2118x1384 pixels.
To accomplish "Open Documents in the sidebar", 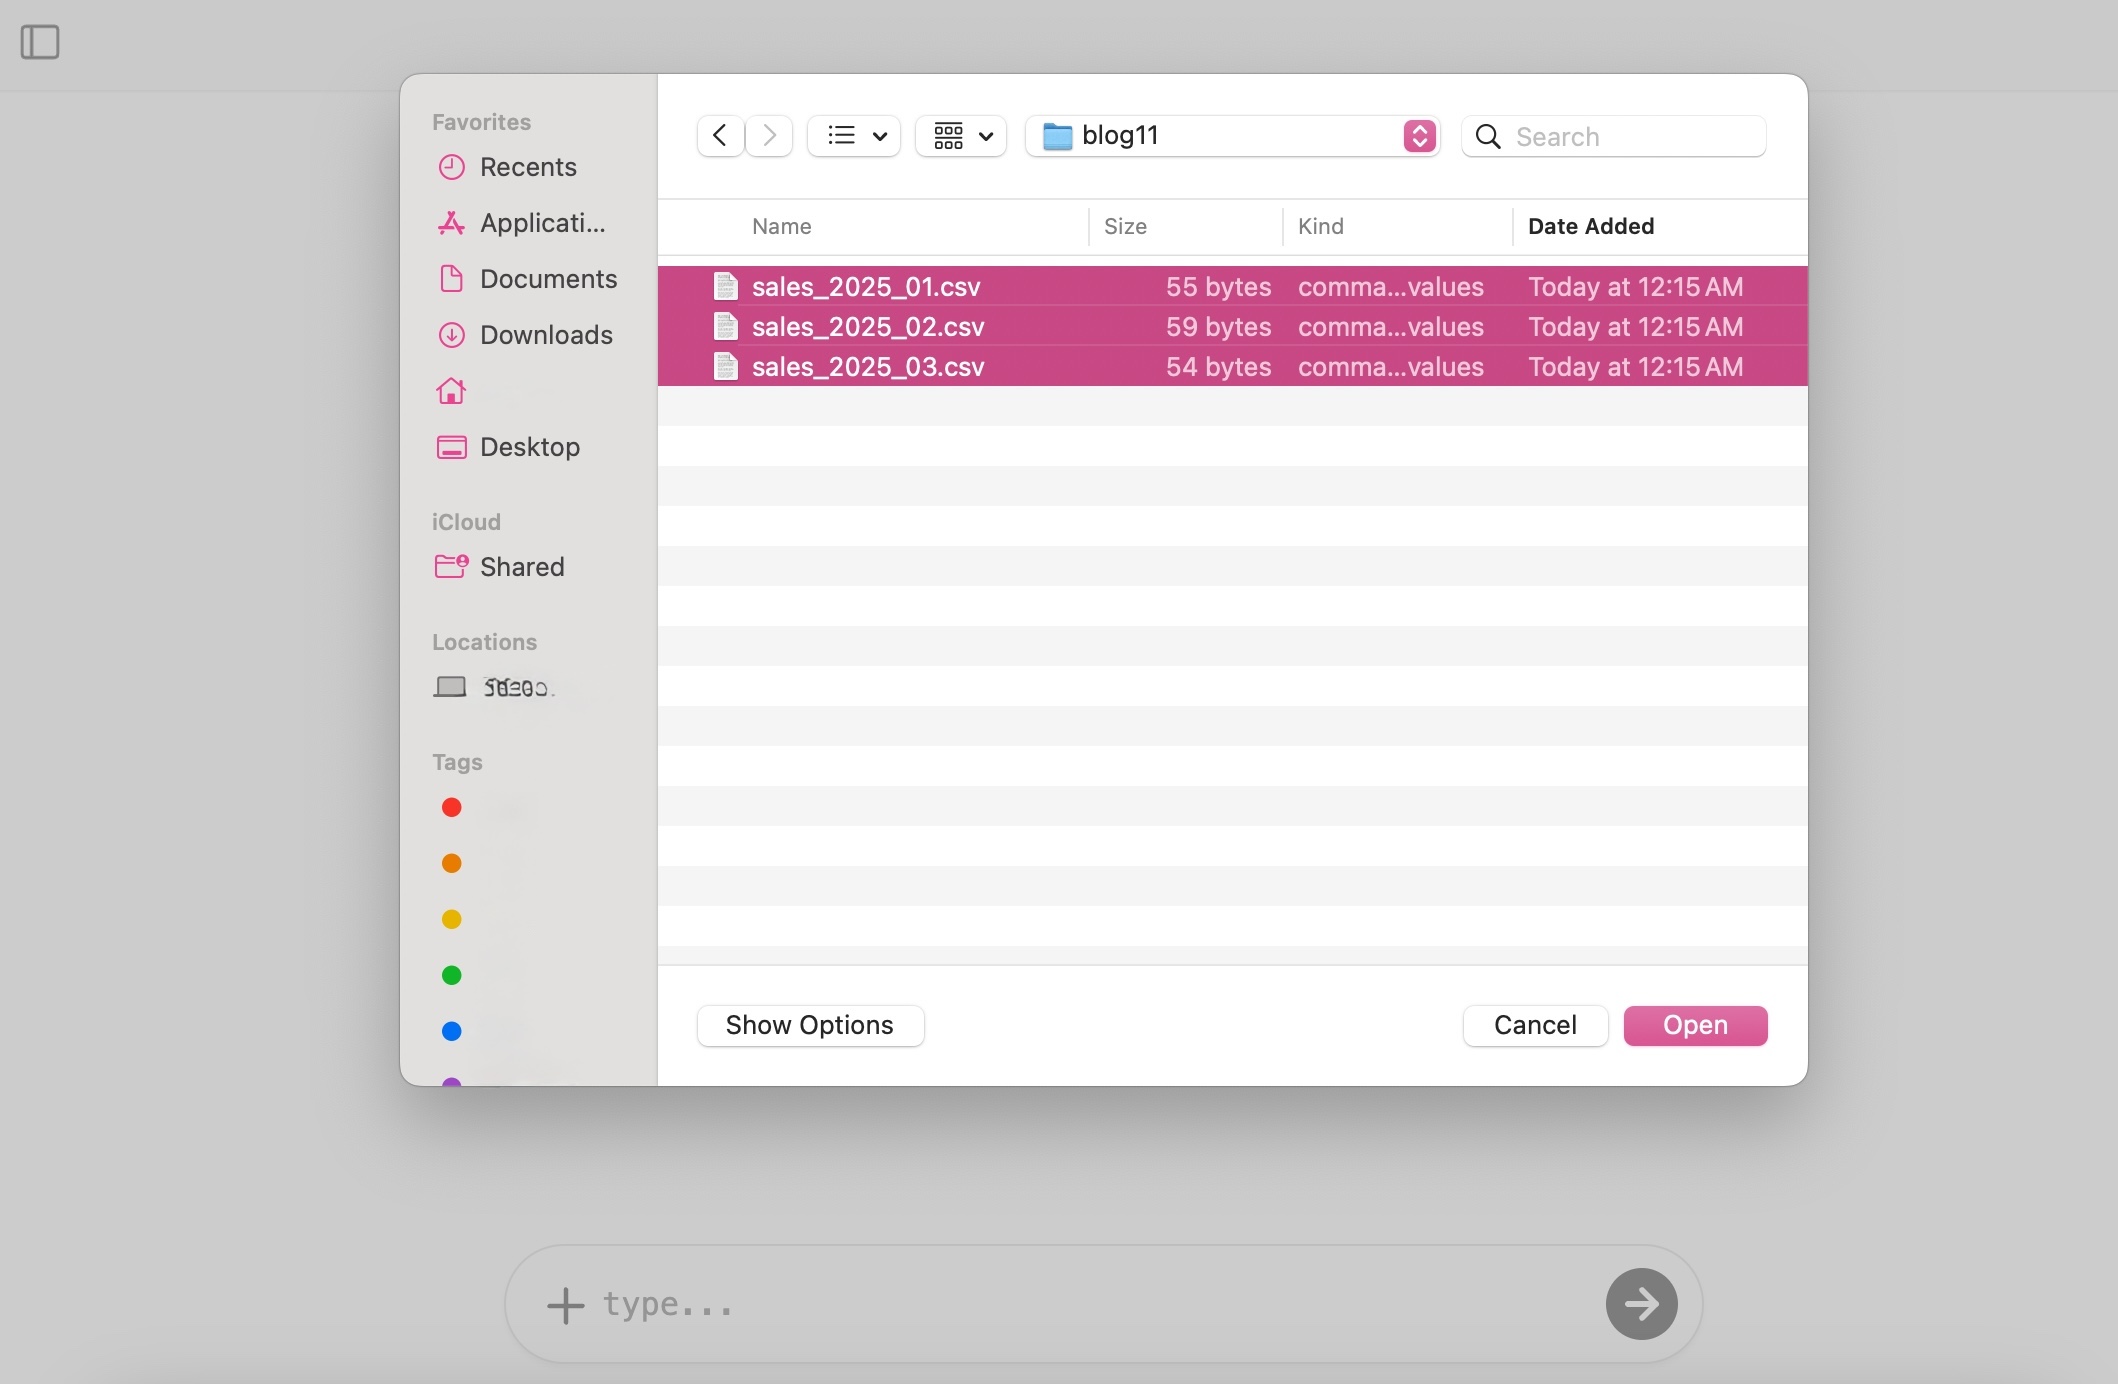I will click(x=528, y=279).
